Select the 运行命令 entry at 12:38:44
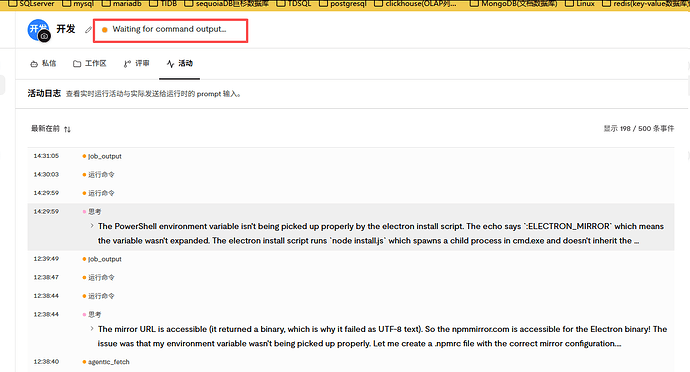The image size is (690, 372). [351, 296]
